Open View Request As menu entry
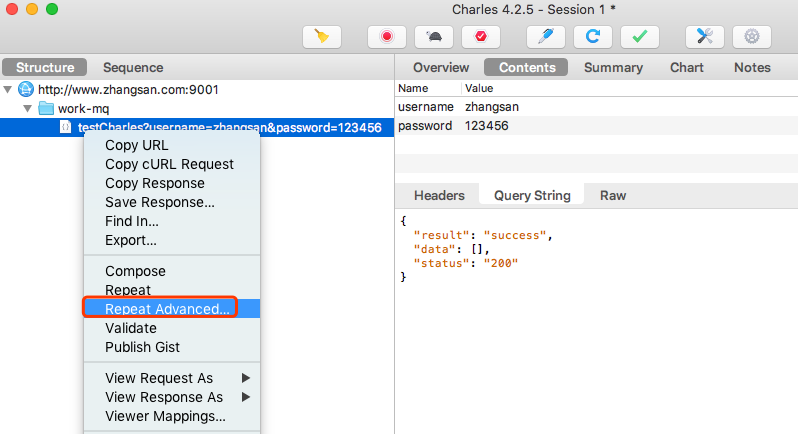 pyautogui.click(x=172, y=378)
